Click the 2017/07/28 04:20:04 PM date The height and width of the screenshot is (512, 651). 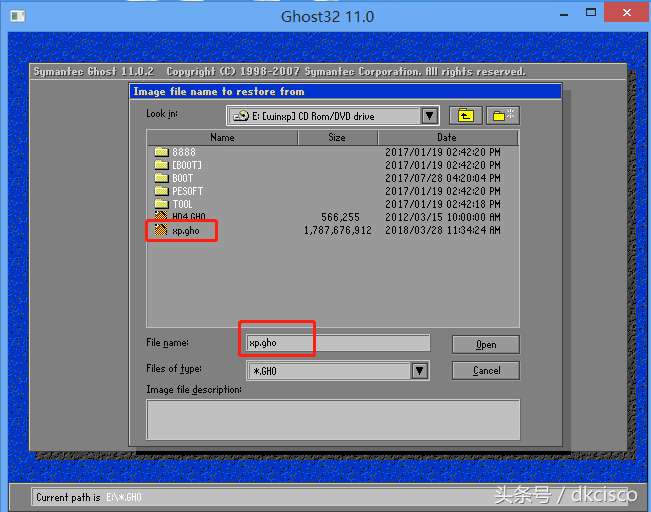443,178
